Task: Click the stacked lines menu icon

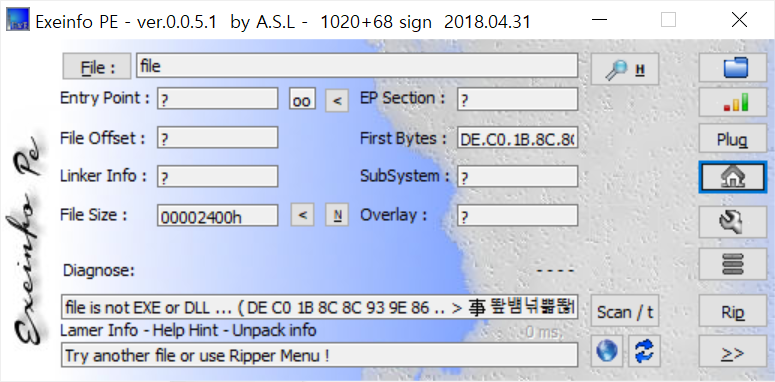Action: point(732,264)
